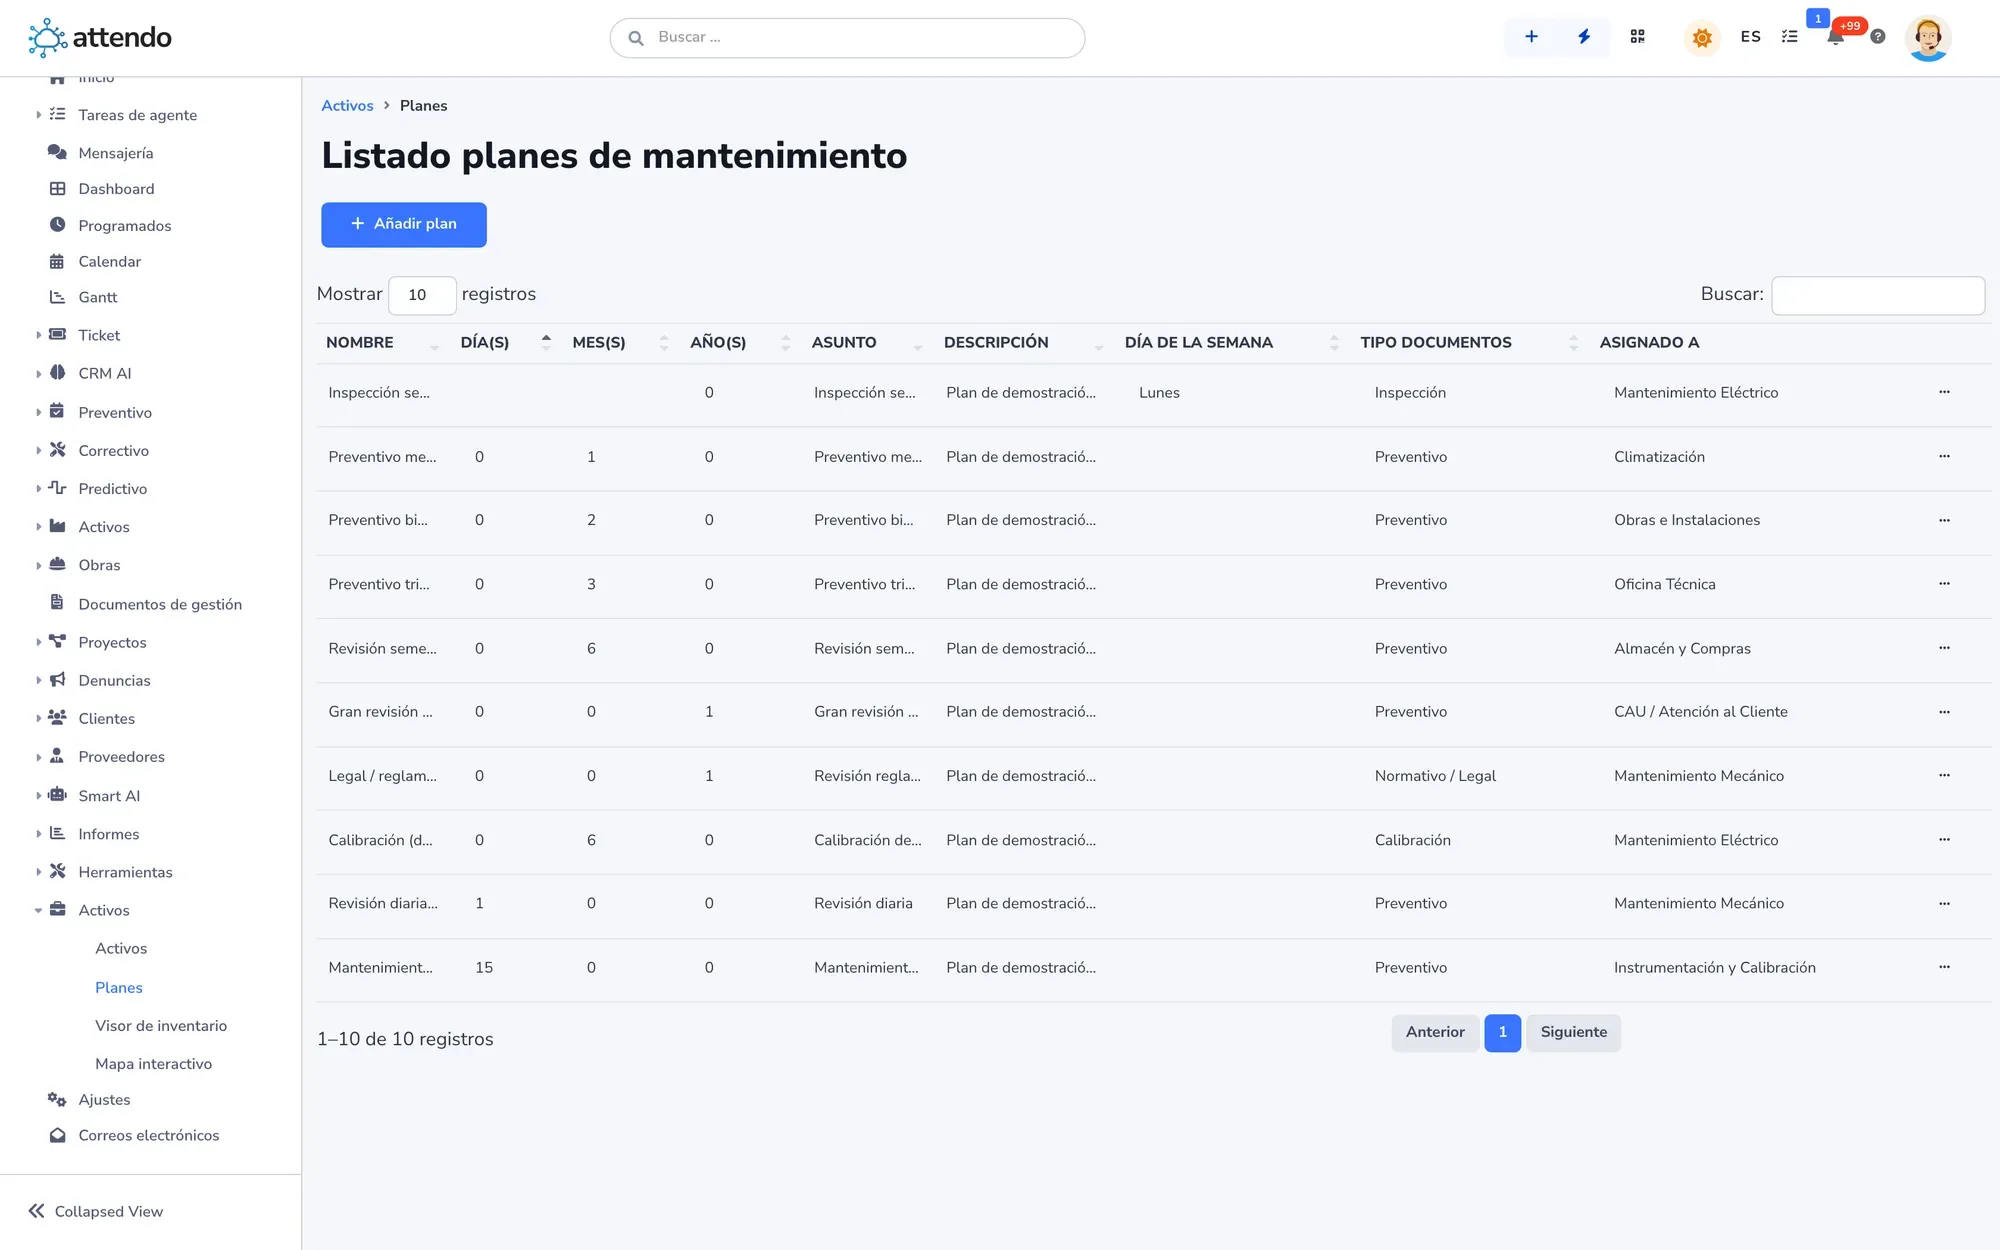Open actions menu for Gran revisión row

[x=1944, y=712]
